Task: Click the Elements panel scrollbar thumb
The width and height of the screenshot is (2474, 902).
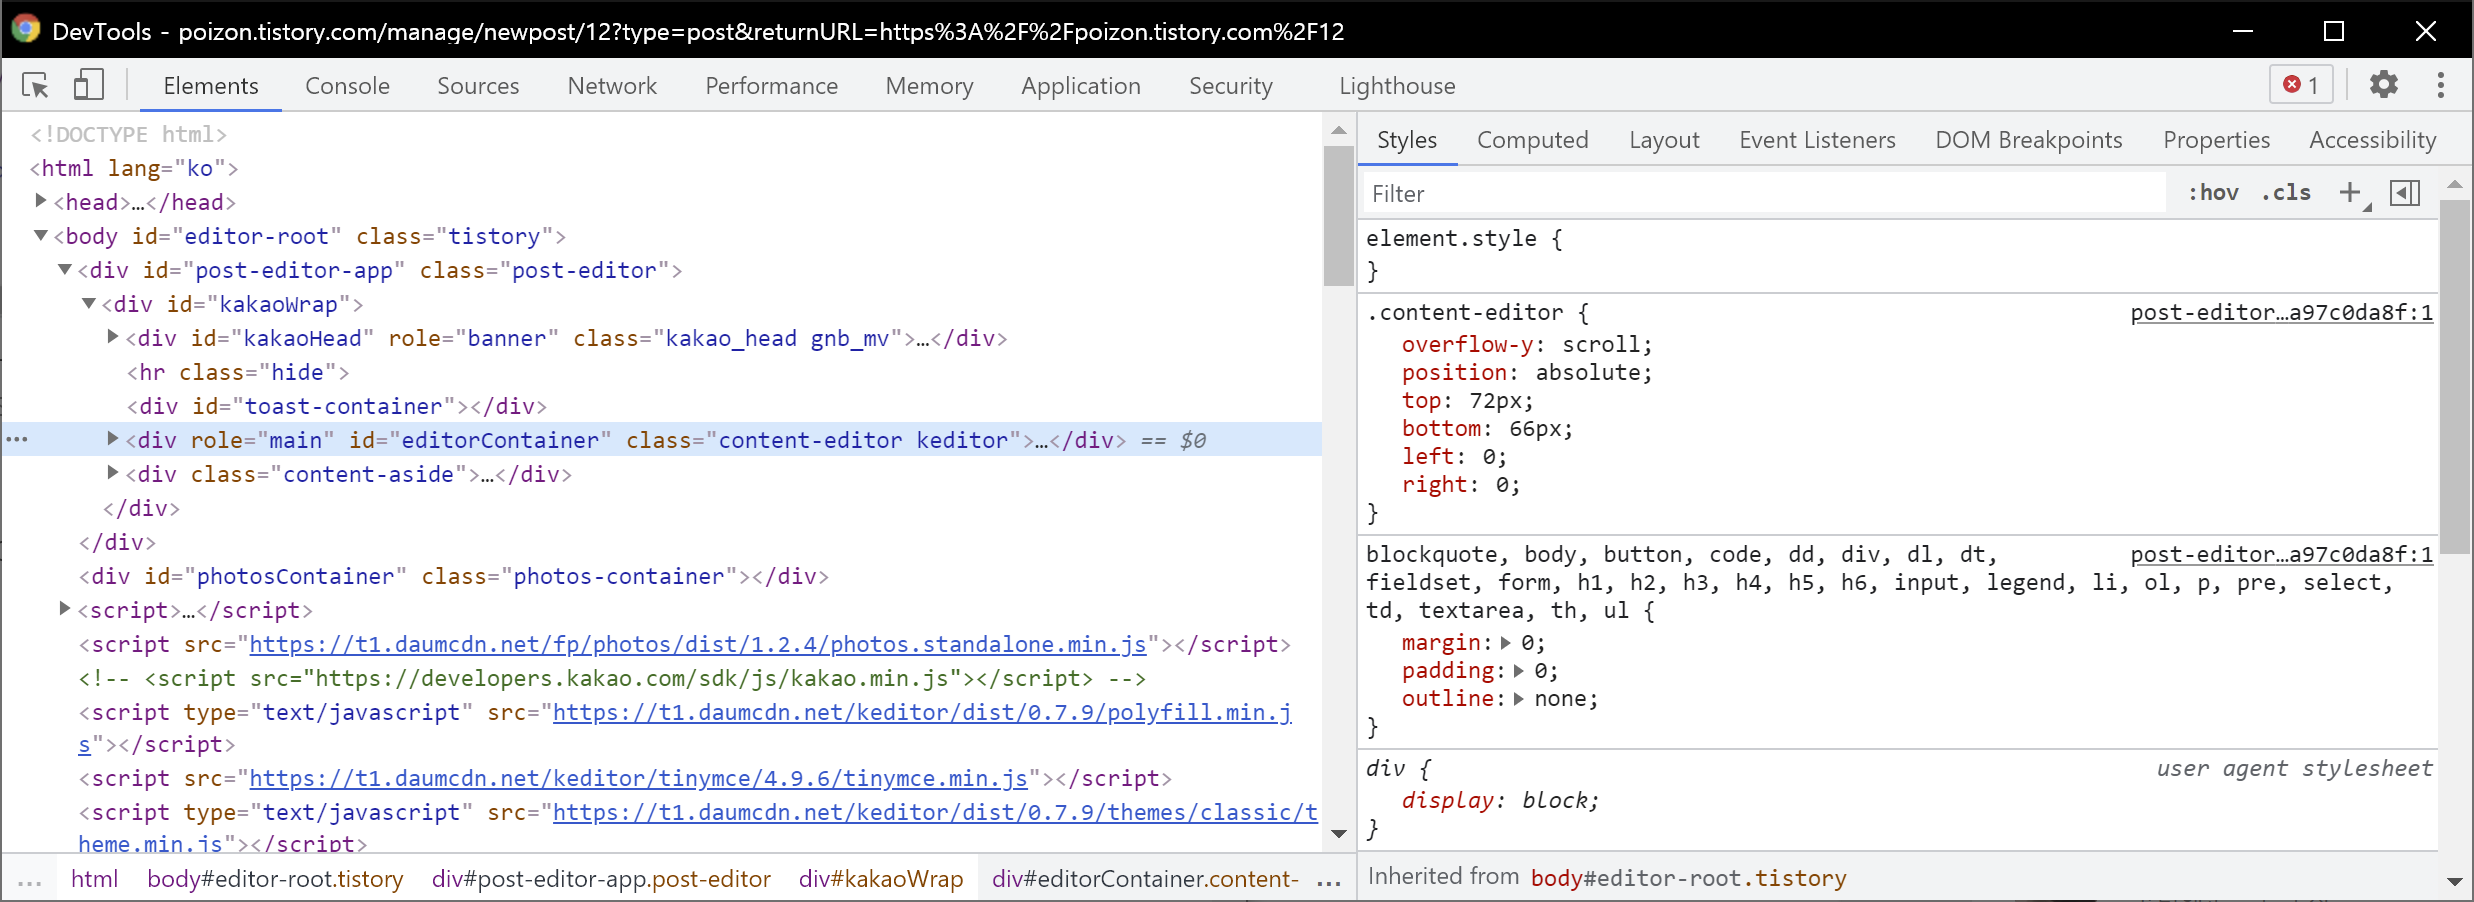Action: click(x=1338, y=215)
